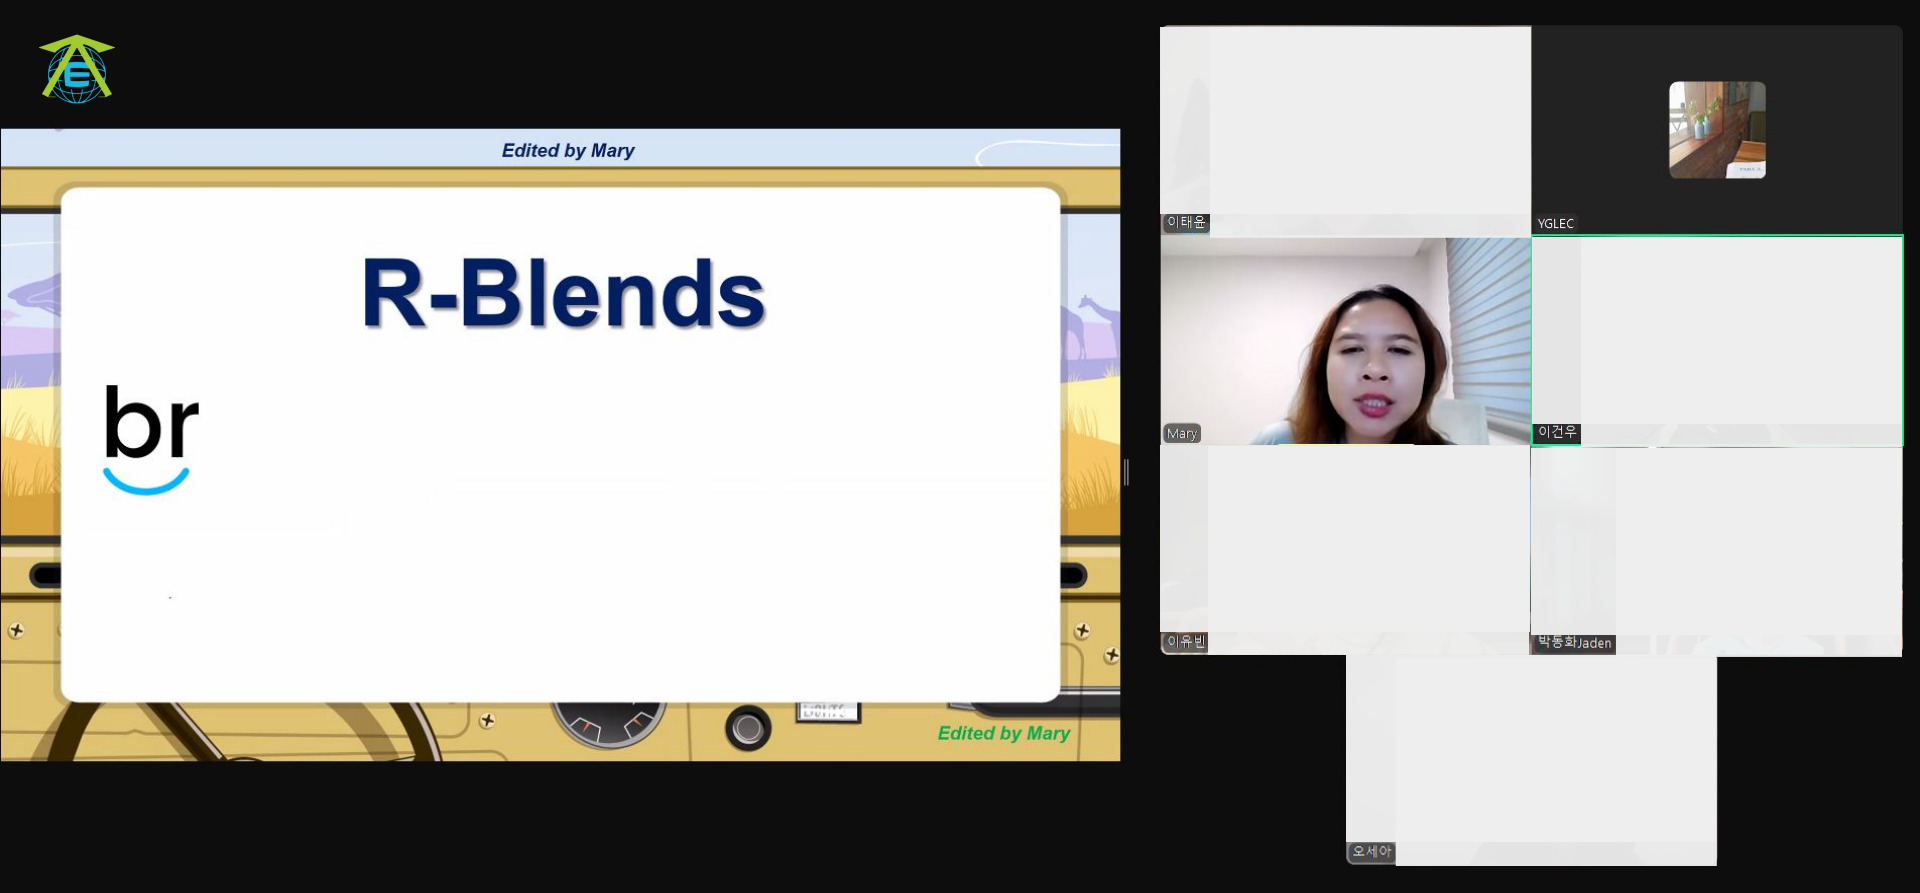Click the green 'Edited by Mary' footer text

coord(1004,733)
